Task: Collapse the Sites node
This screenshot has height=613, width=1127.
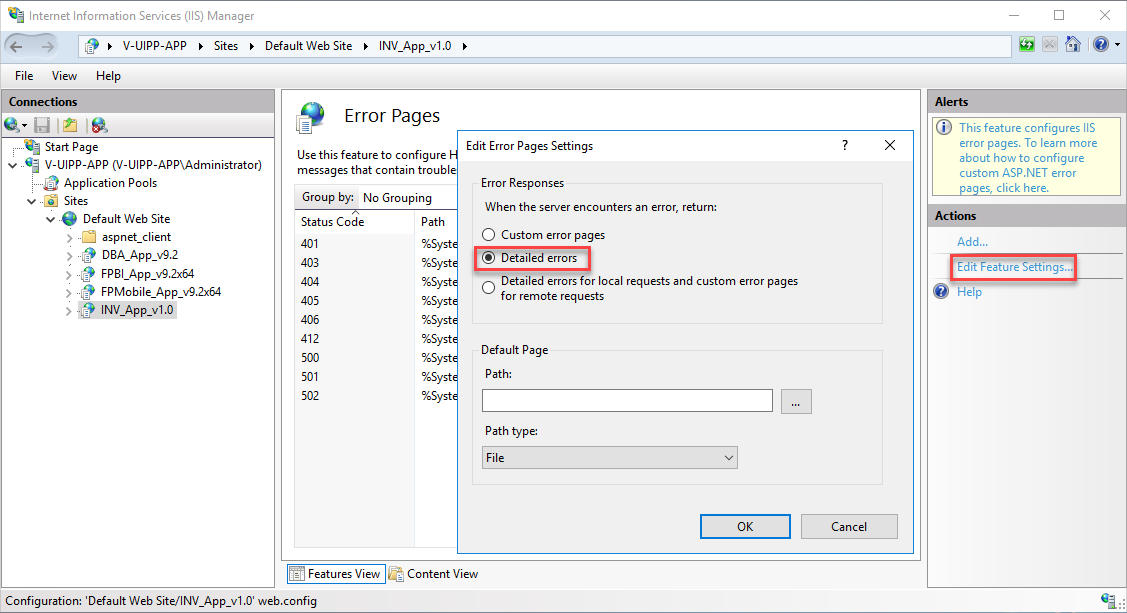Action: click(32, 201)
